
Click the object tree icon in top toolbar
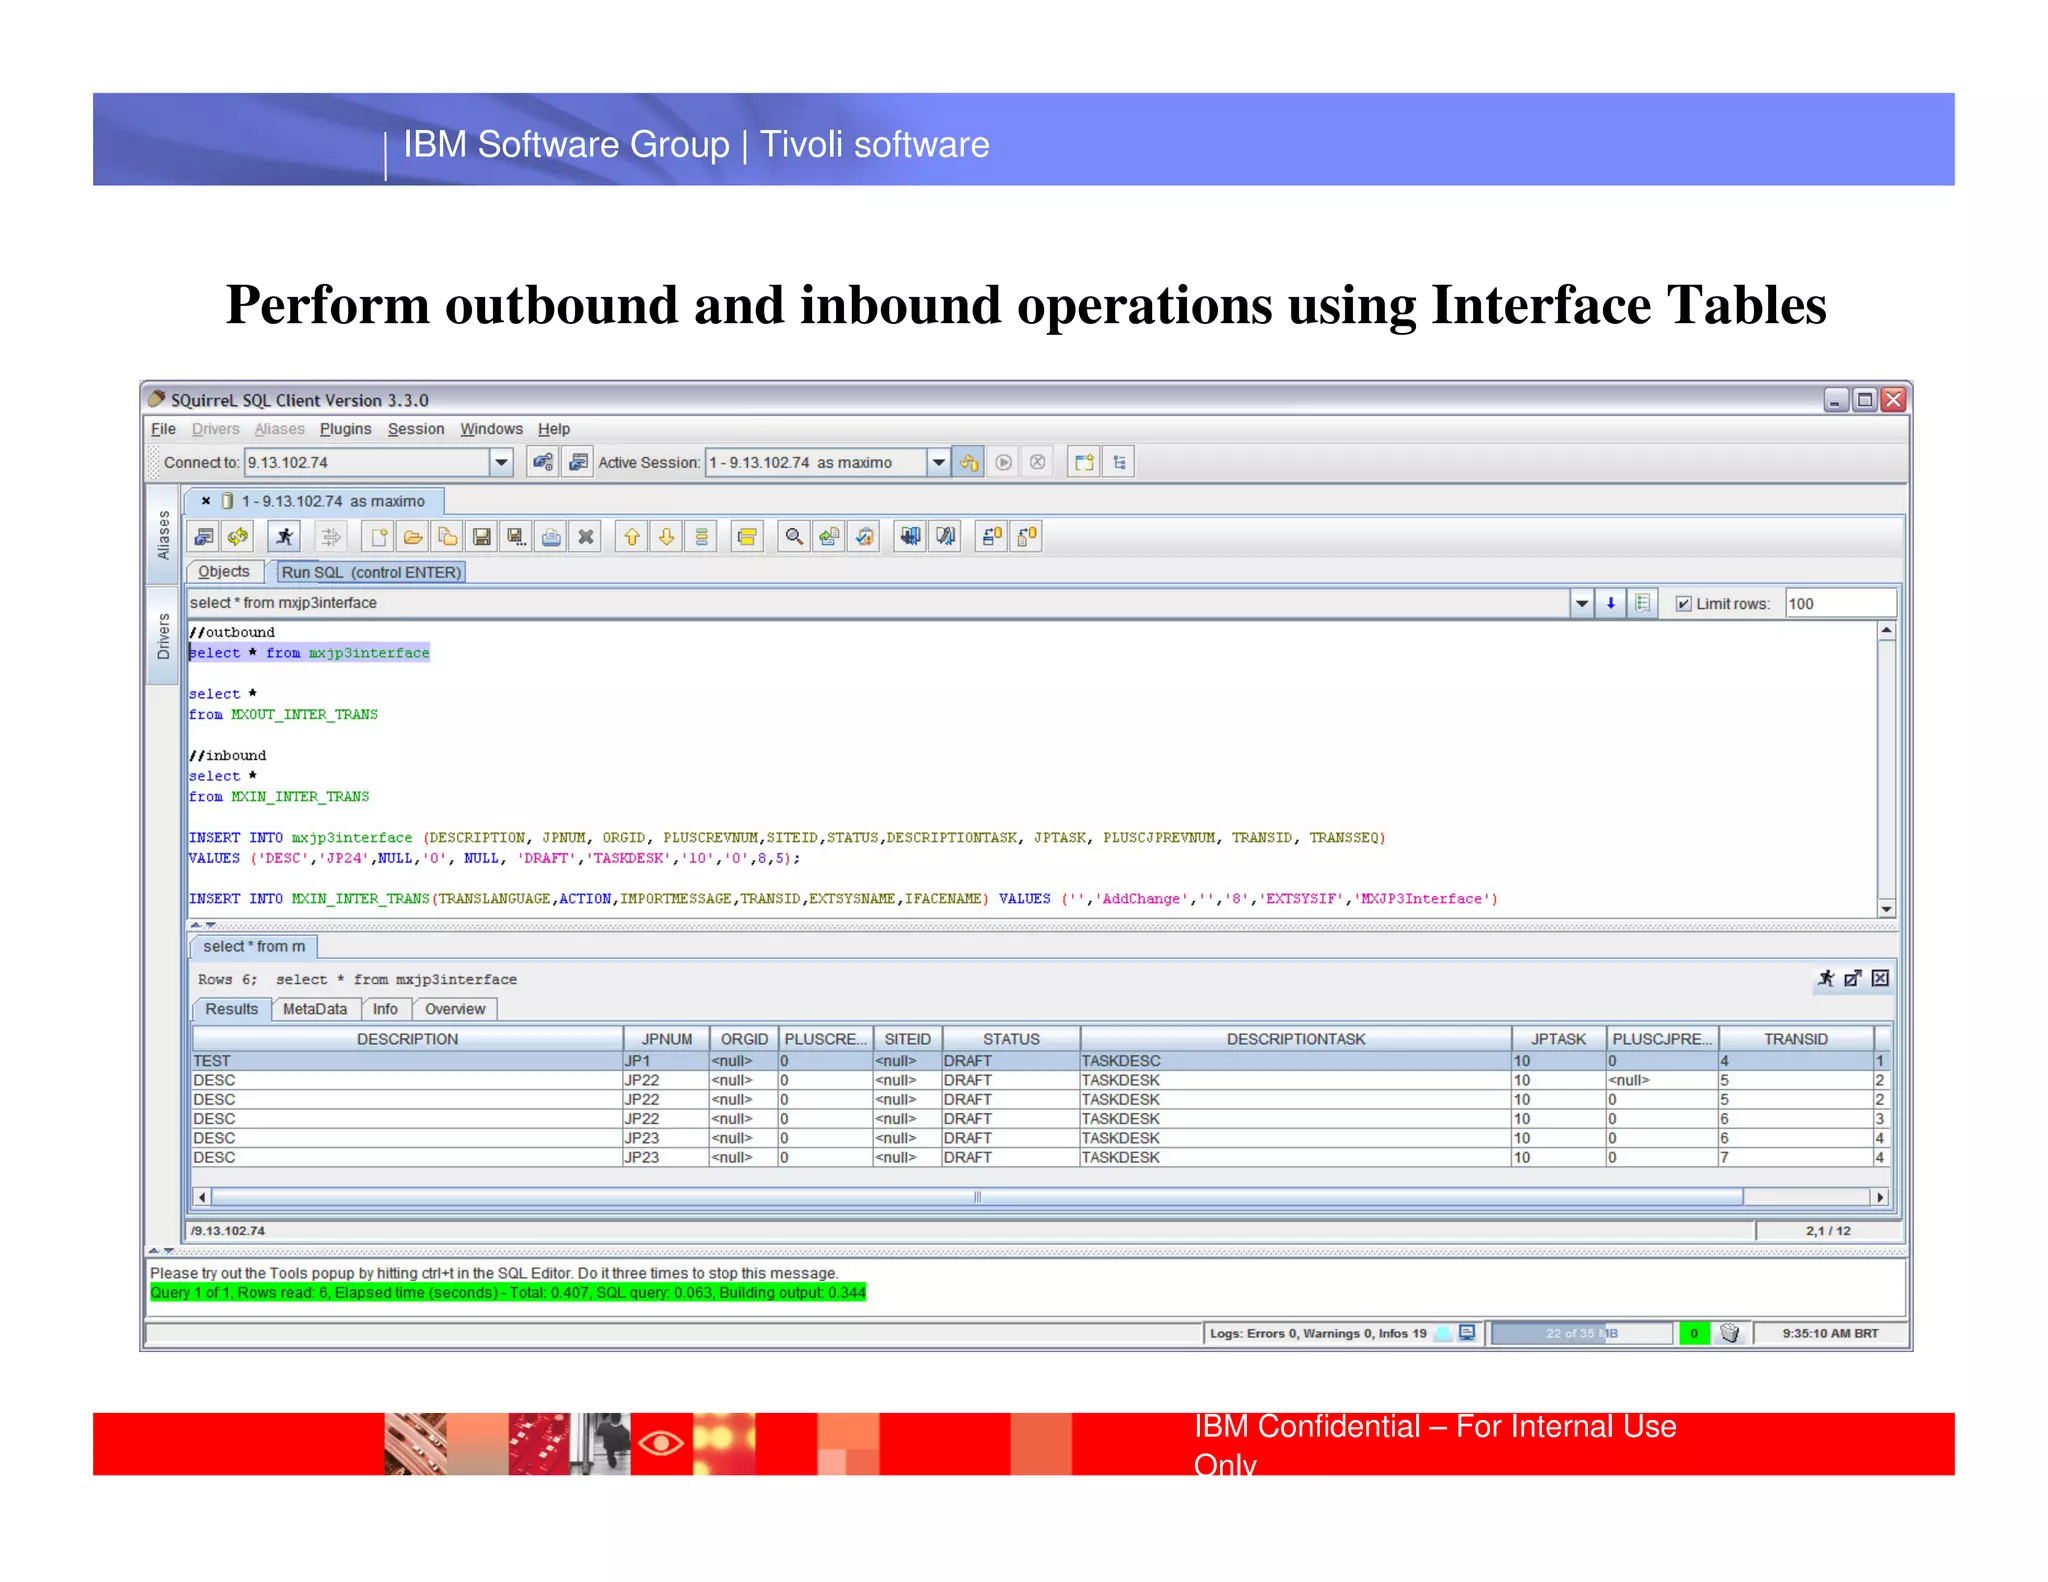click(1119, 462)
